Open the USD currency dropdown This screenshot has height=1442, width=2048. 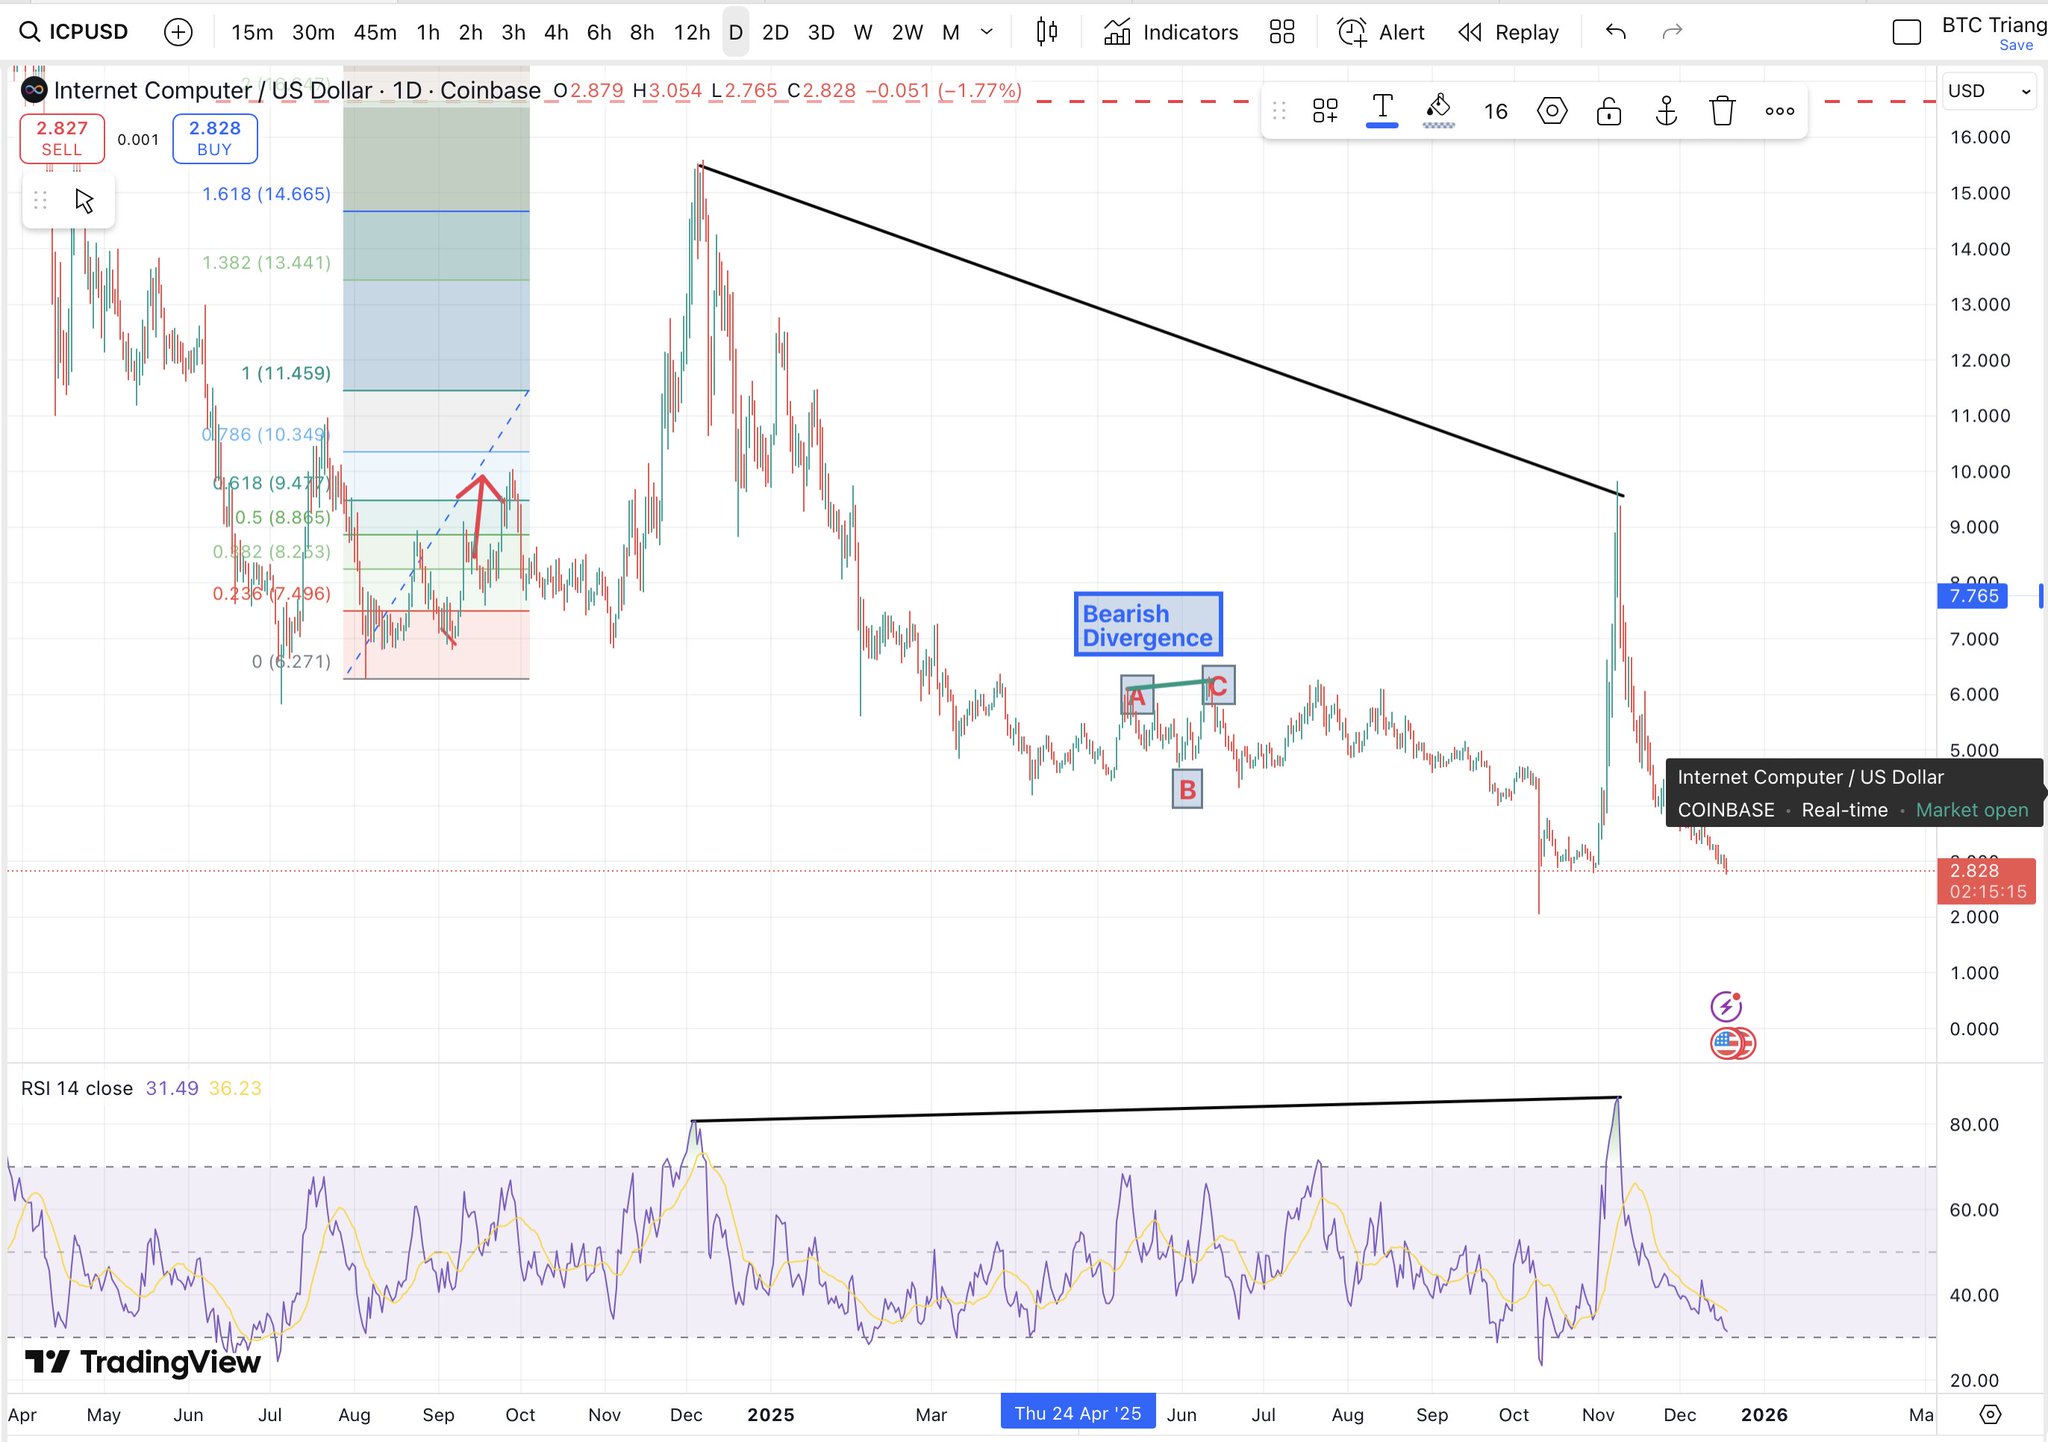pos(1988,91)
